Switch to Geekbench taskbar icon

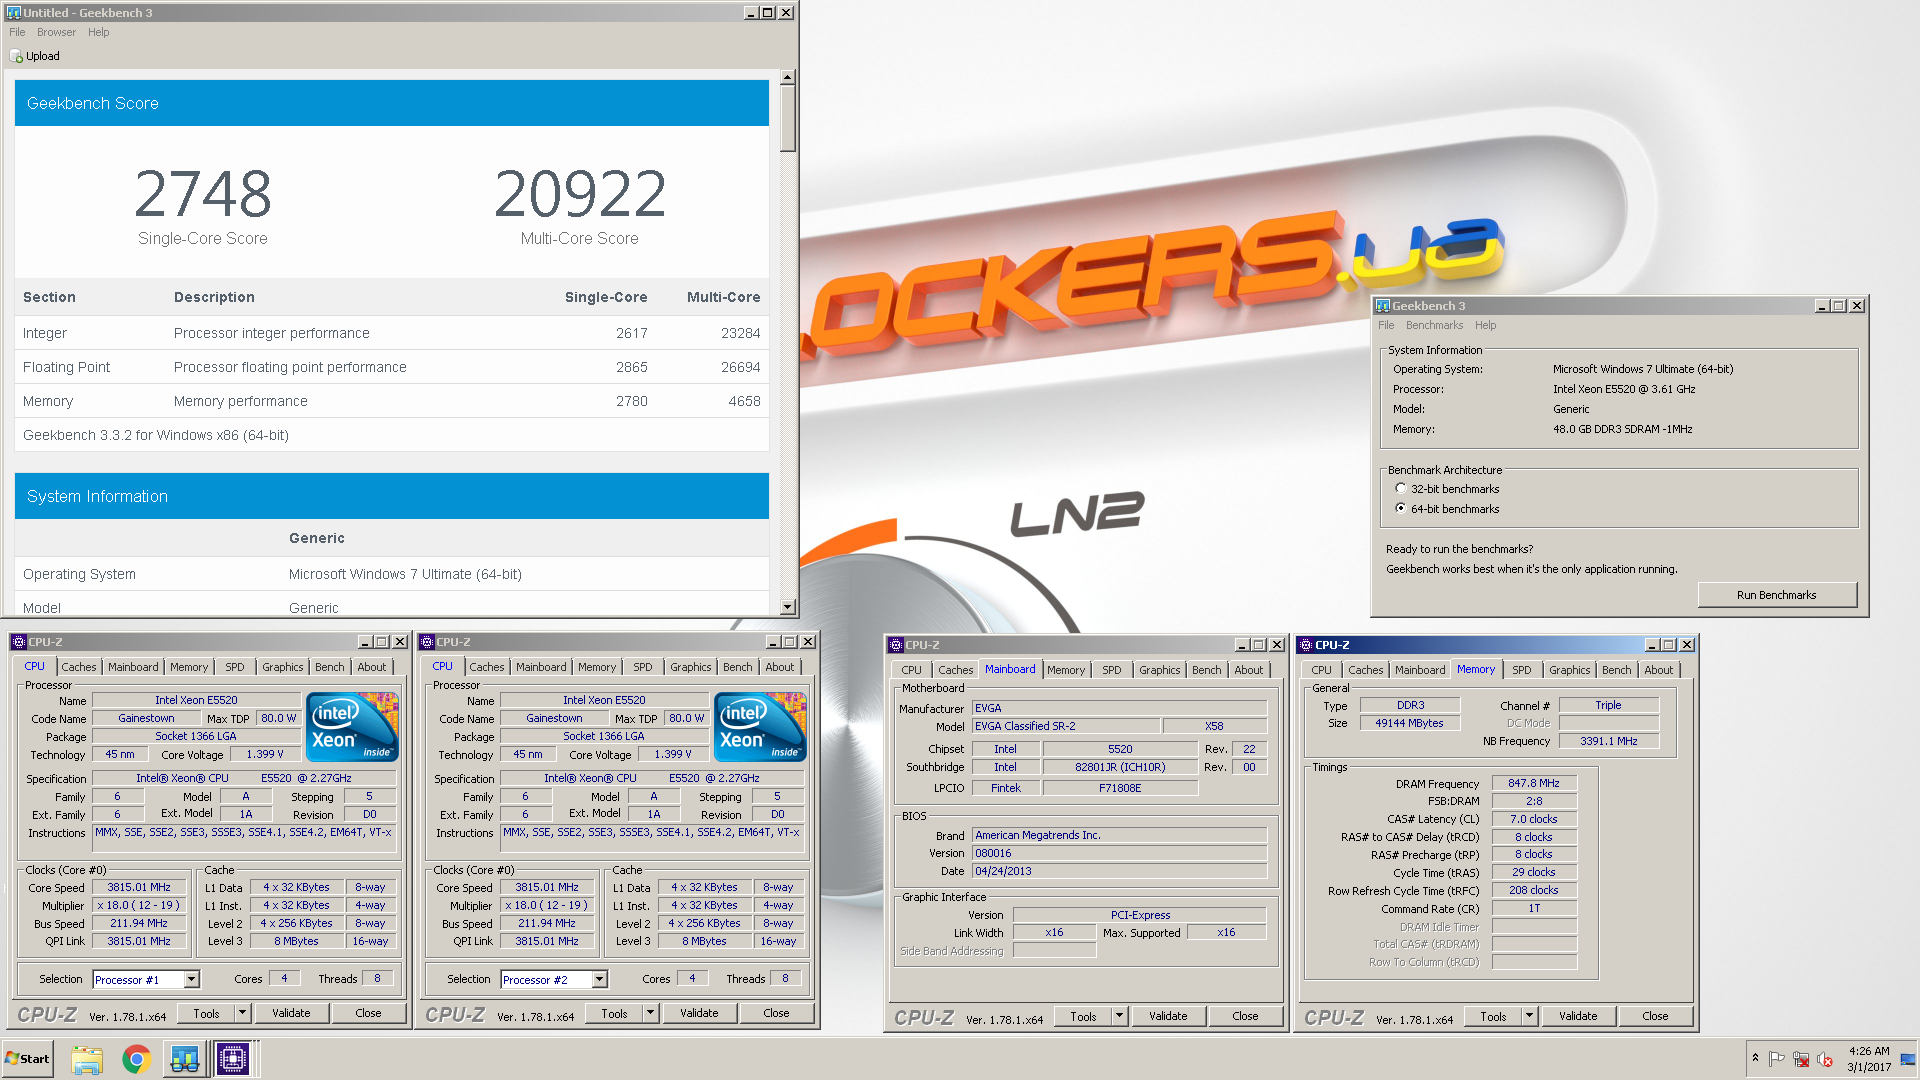pyautogui.click(x=185, y=1059)
